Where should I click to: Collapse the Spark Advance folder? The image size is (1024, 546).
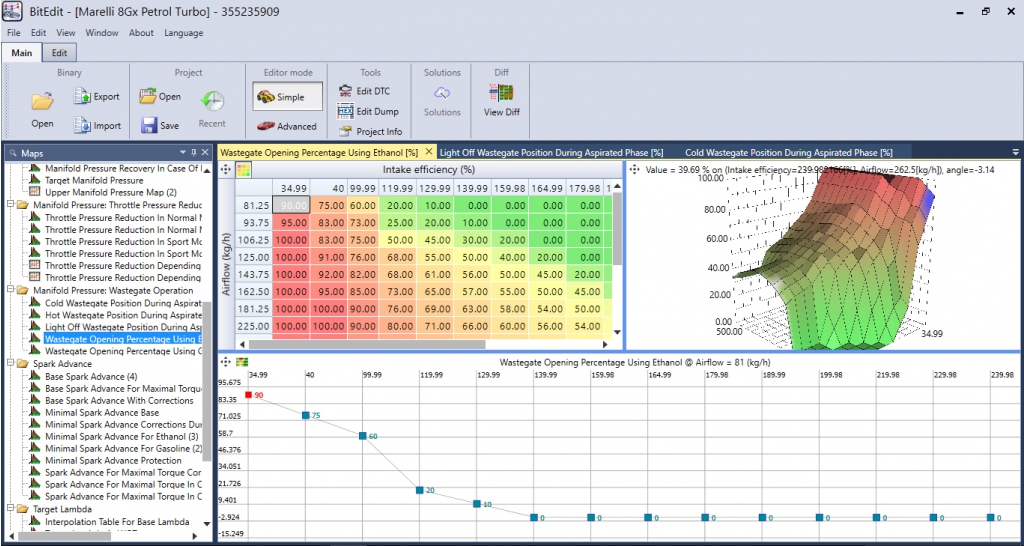click(x=10, y=364)
